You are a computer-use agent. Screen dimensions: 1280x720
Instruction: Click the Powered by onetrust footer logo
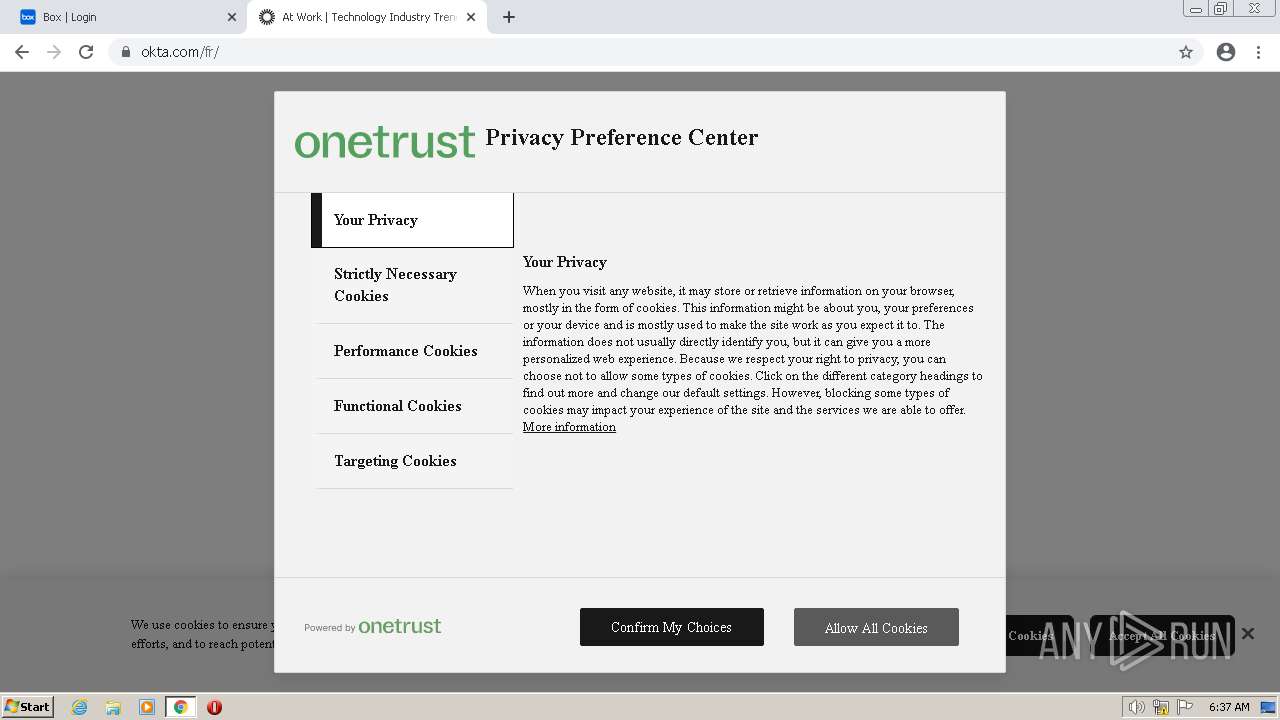372,626
